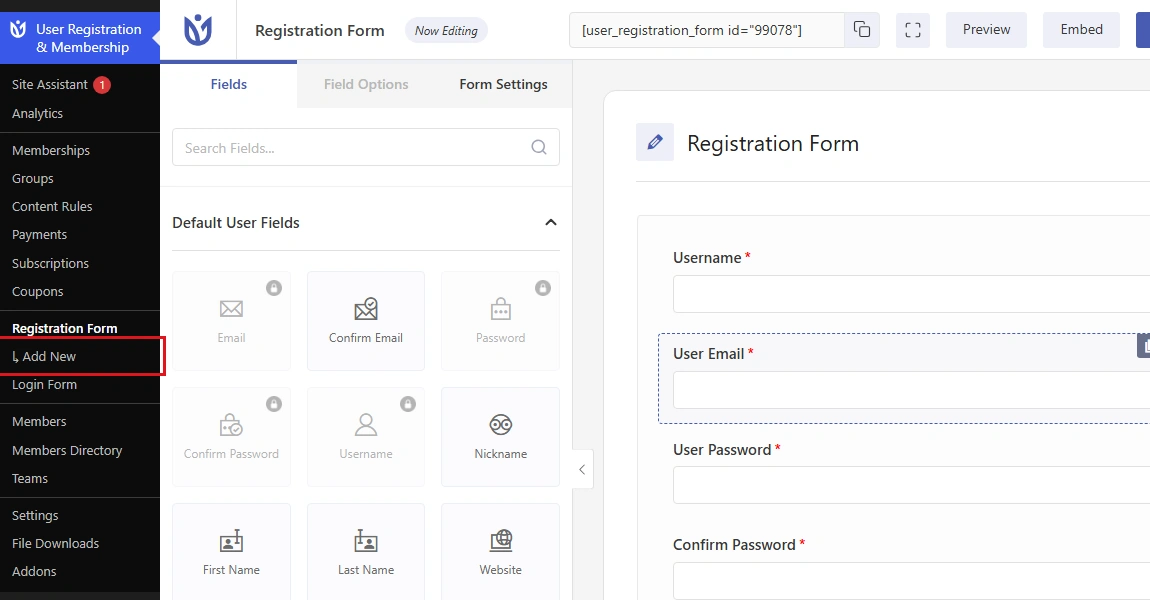Screen dimensions: 1150x600
Task: Go to Payments page
Action: coord(40,235)
